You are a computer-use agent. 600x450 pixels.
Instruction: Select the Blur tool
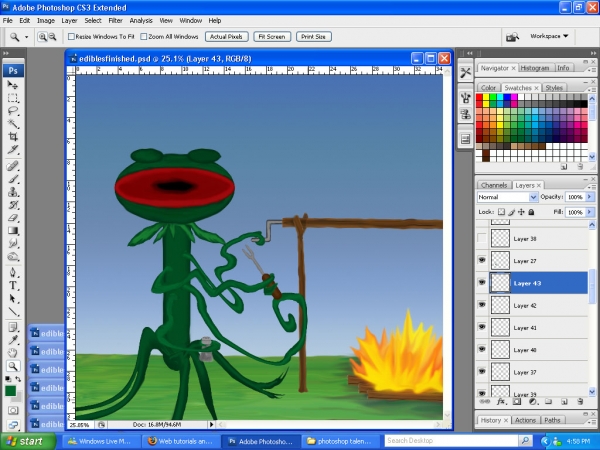pyautogui.click(x=13, y=243)
